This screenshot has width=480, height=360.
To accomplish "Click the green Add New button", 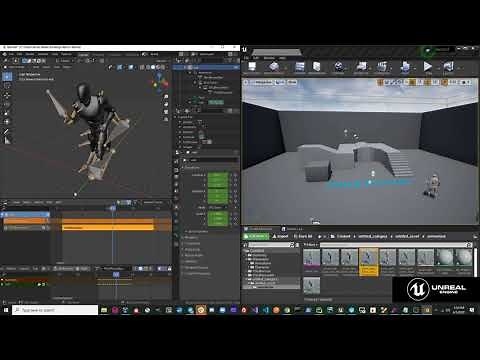I will [256, 236].
